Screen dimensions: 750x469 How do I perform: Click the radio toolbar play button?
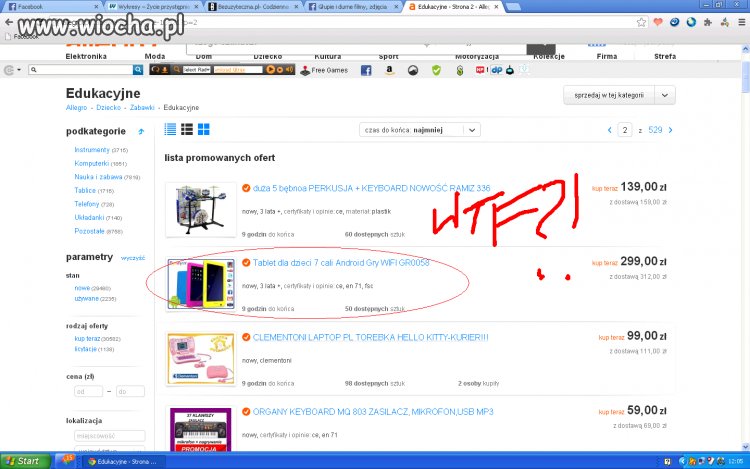(270, 70)
